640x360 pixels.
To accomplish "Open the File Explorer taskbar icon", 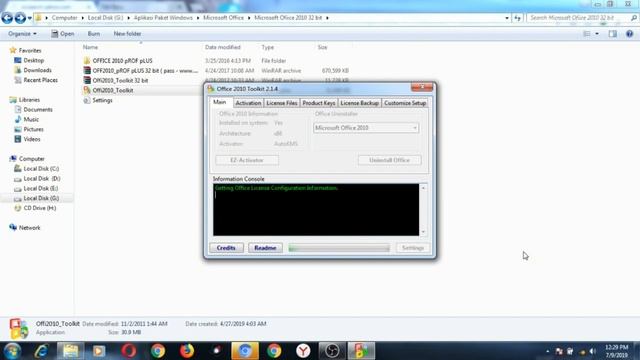I will 71,351.
